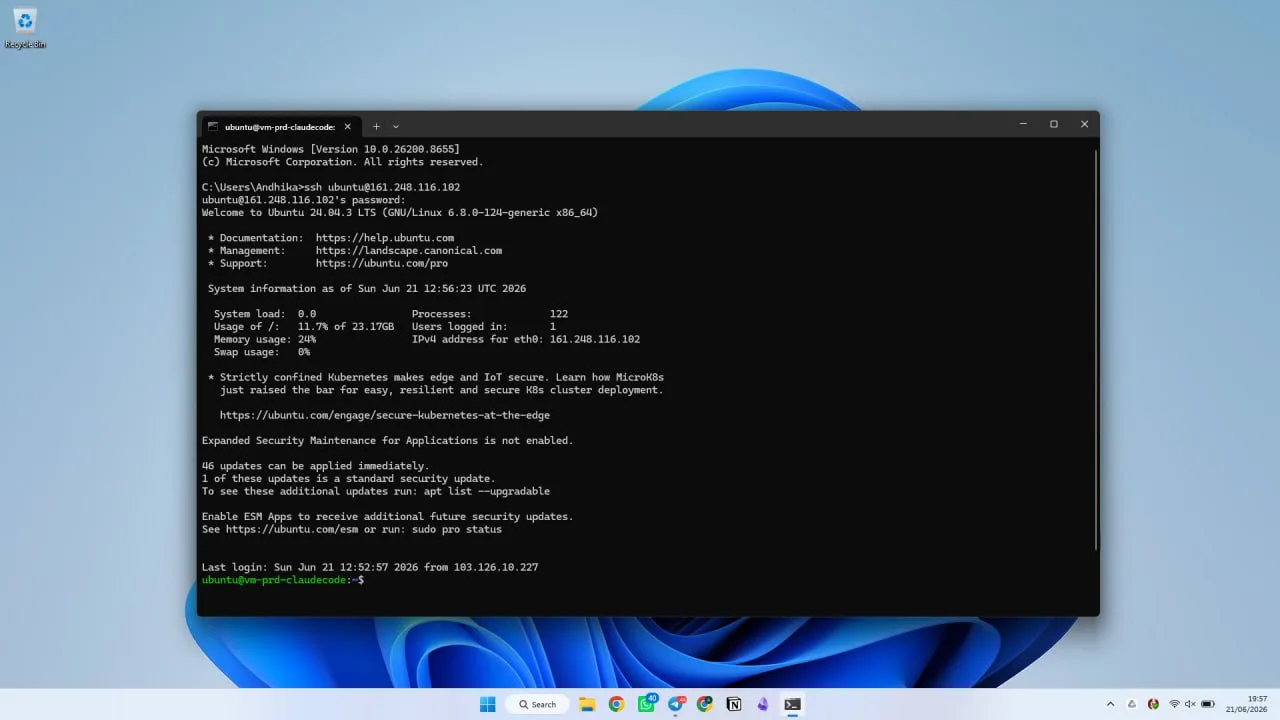The image size is (1280, 720).
Task: Click the 'IPv4 address for eth0' line
Action: (x=526, y=339)
